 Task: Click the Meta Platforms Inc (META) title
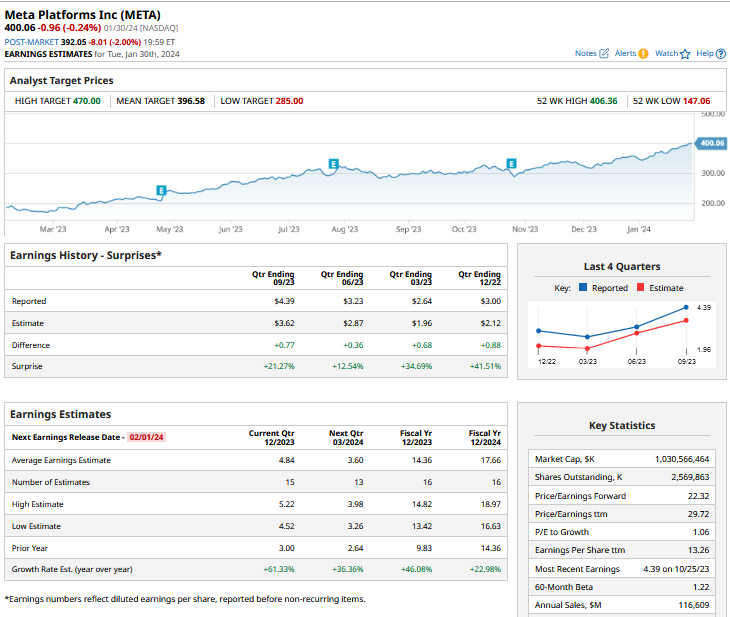(x=83, y=14)
